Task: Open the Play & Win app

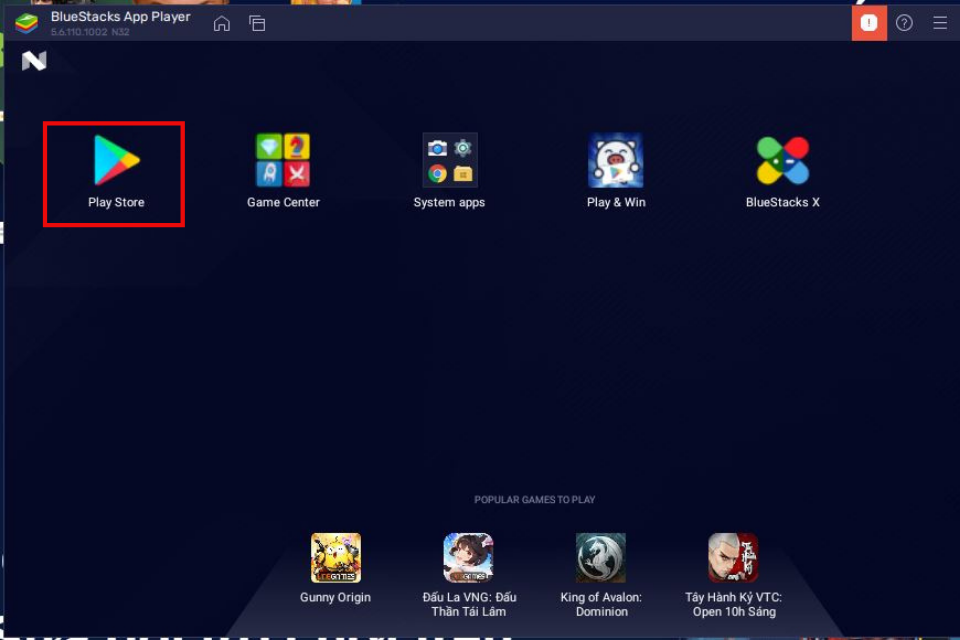Action: coord(616,160)
